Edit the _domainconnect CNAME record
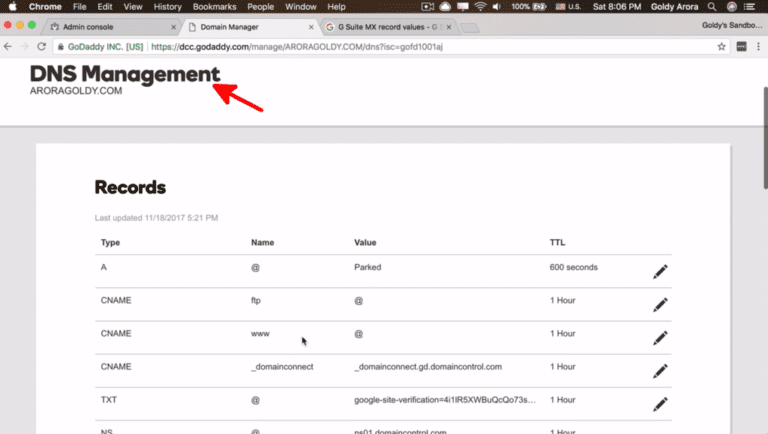 [660, 371]
